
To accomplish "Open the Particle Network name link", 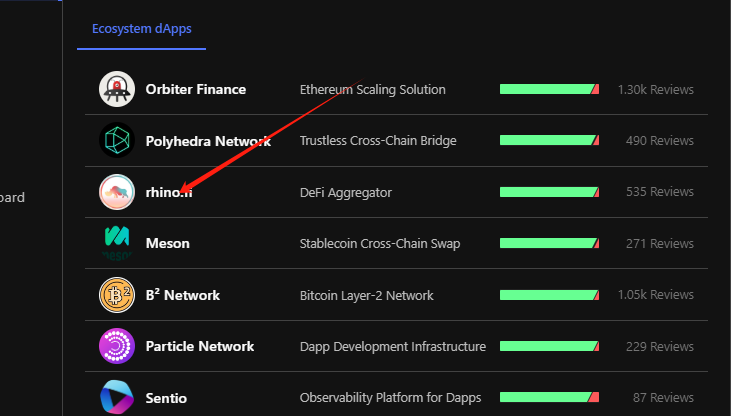I will click(x=200, y=346).
